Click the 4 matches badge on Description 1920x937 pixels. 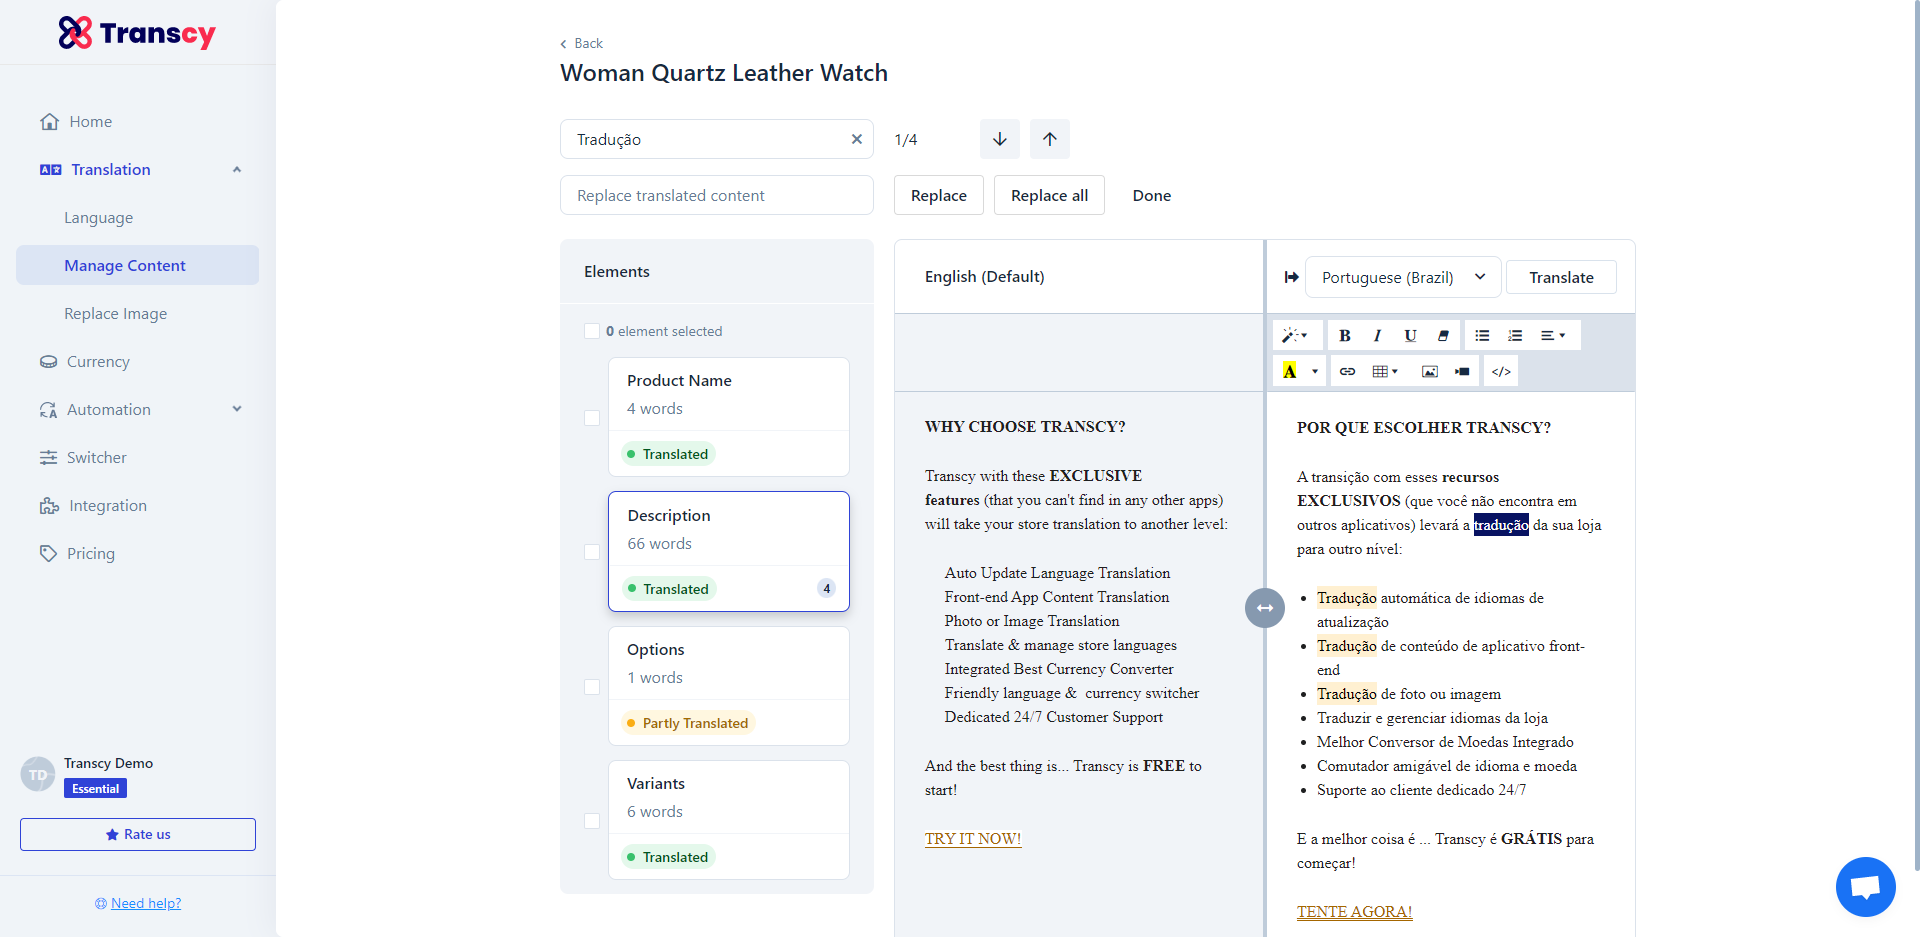coord(826,588)
